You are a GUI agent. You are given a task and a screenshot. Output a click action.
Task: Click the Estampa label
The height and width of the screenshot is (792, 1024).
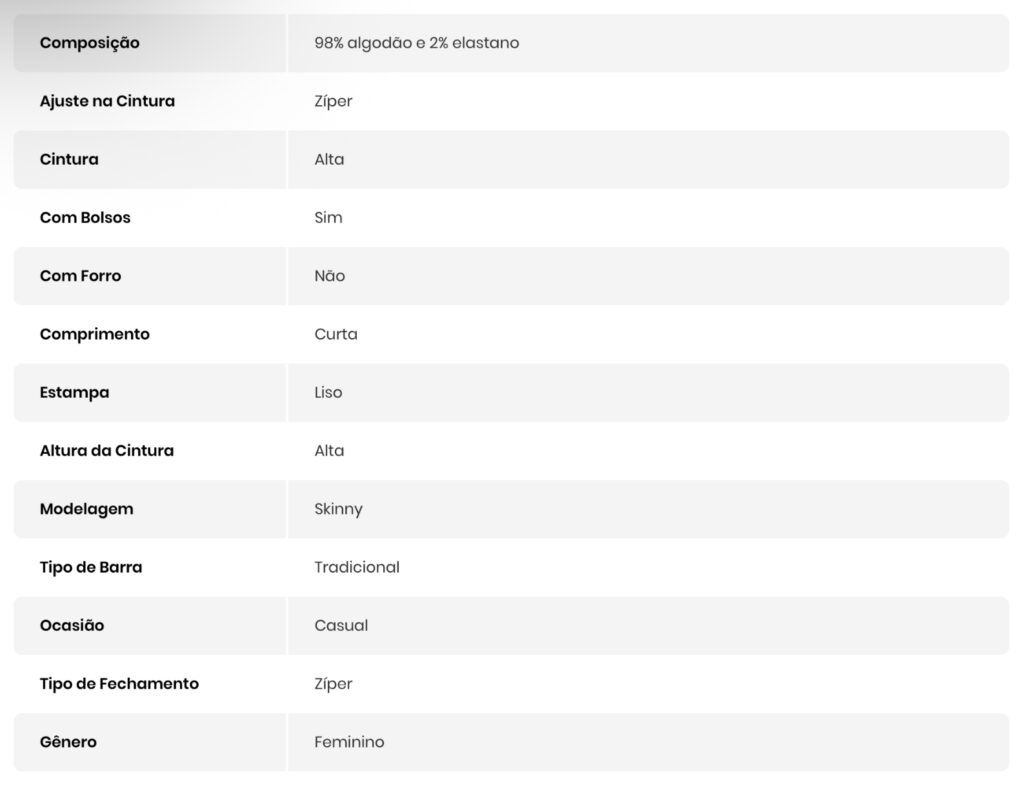click(74, 392)
